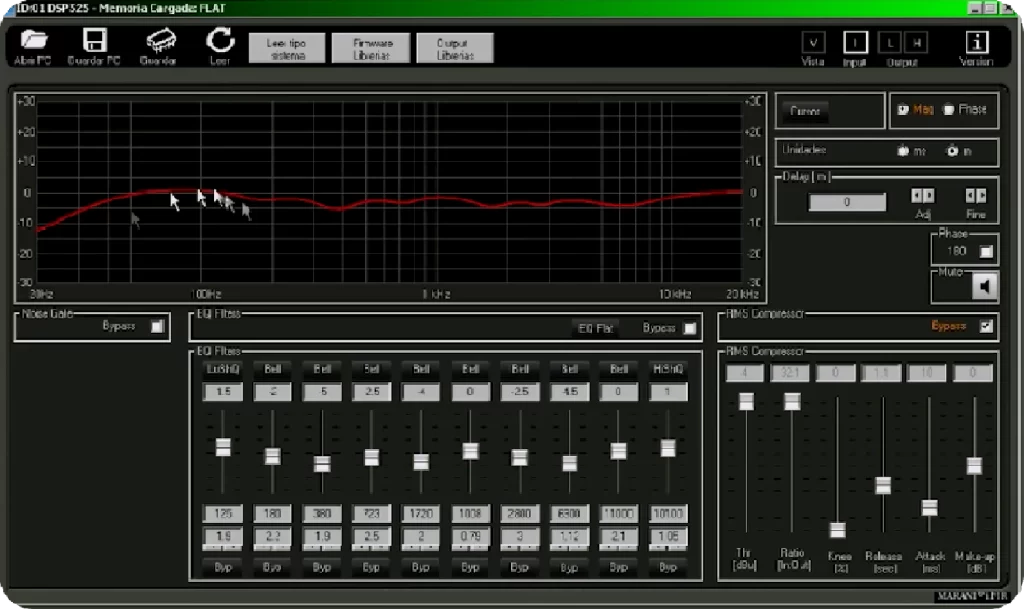Click the Delay Adj right arrow
Image resolution: width=1024 pixels, height=609 pixels.
coord(929,196)
